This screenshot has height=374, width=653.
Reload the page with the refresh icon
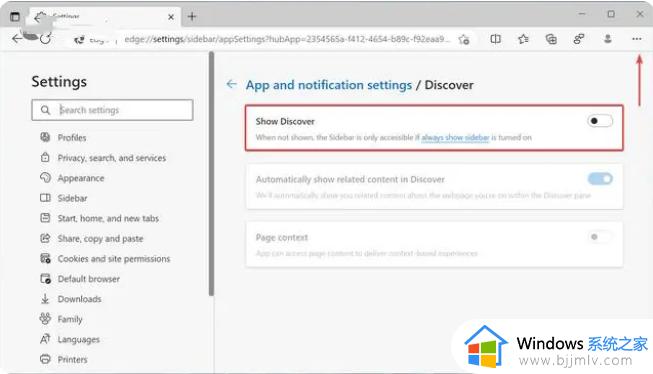point(46,39)
